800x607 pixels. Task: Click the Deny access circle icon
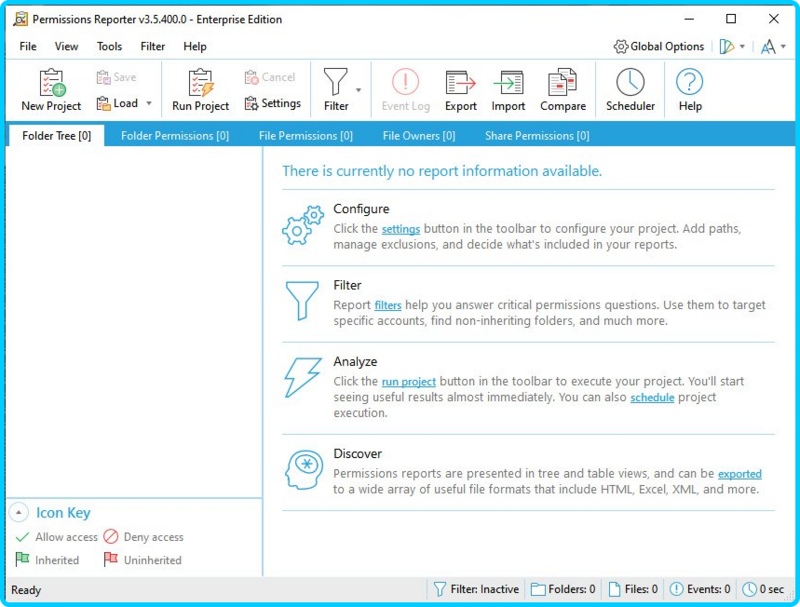point(110,537)
